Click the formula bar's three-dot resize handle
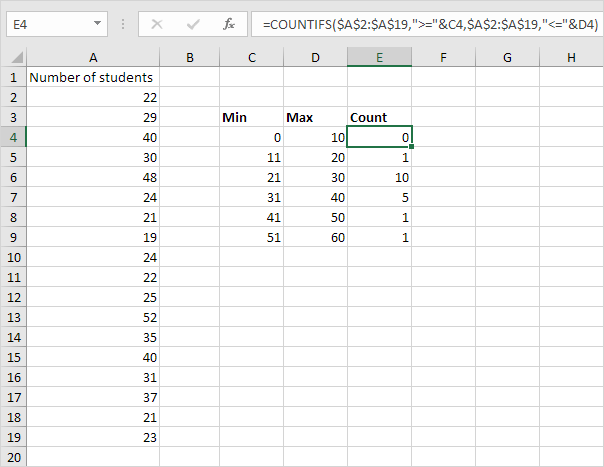The width and height of the screenshot is (604, 467). tap(123, 24)
